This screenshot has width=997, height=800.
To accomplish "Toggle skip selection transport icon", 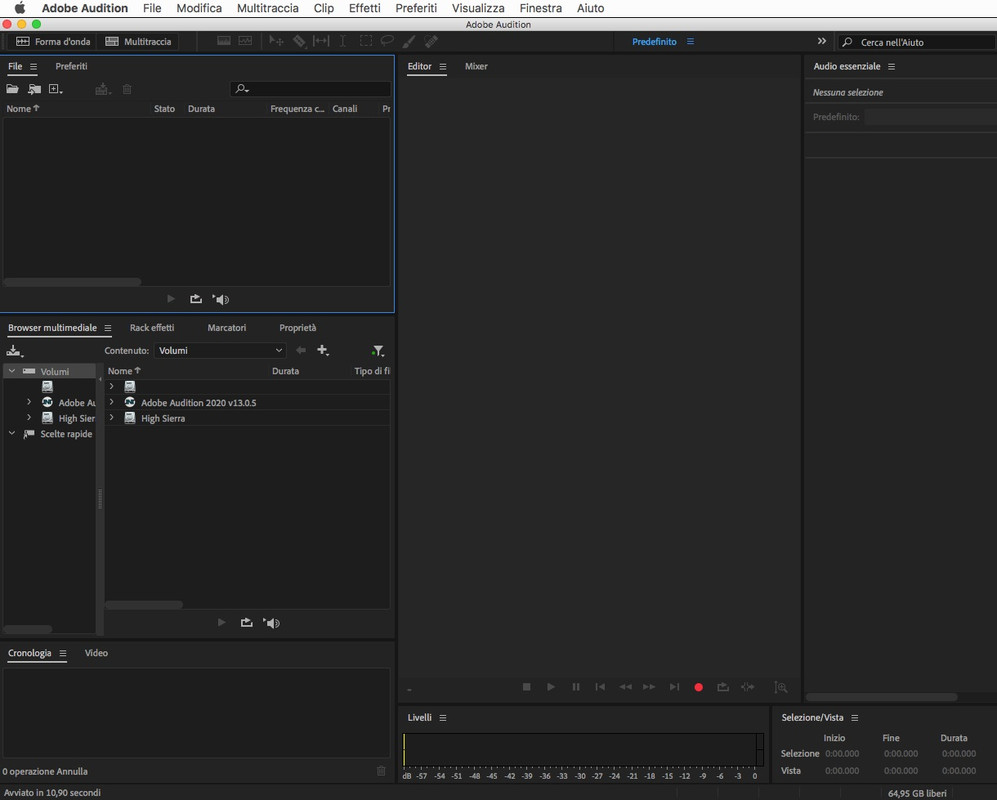I will [748, 687].
